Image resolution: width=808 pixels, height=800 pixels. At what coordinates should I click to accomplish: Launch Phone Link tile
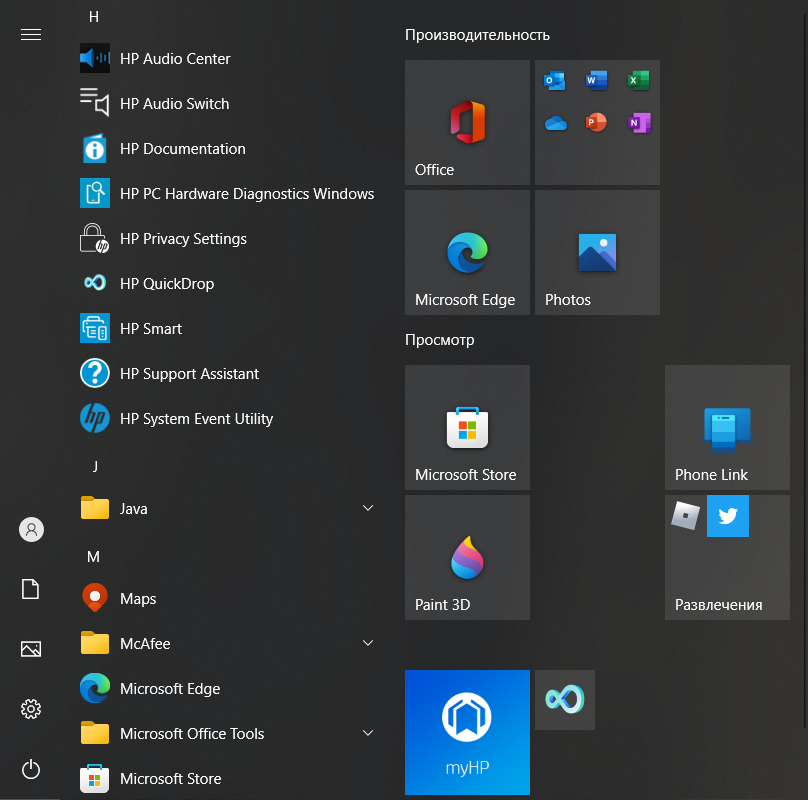pos(727,427)
